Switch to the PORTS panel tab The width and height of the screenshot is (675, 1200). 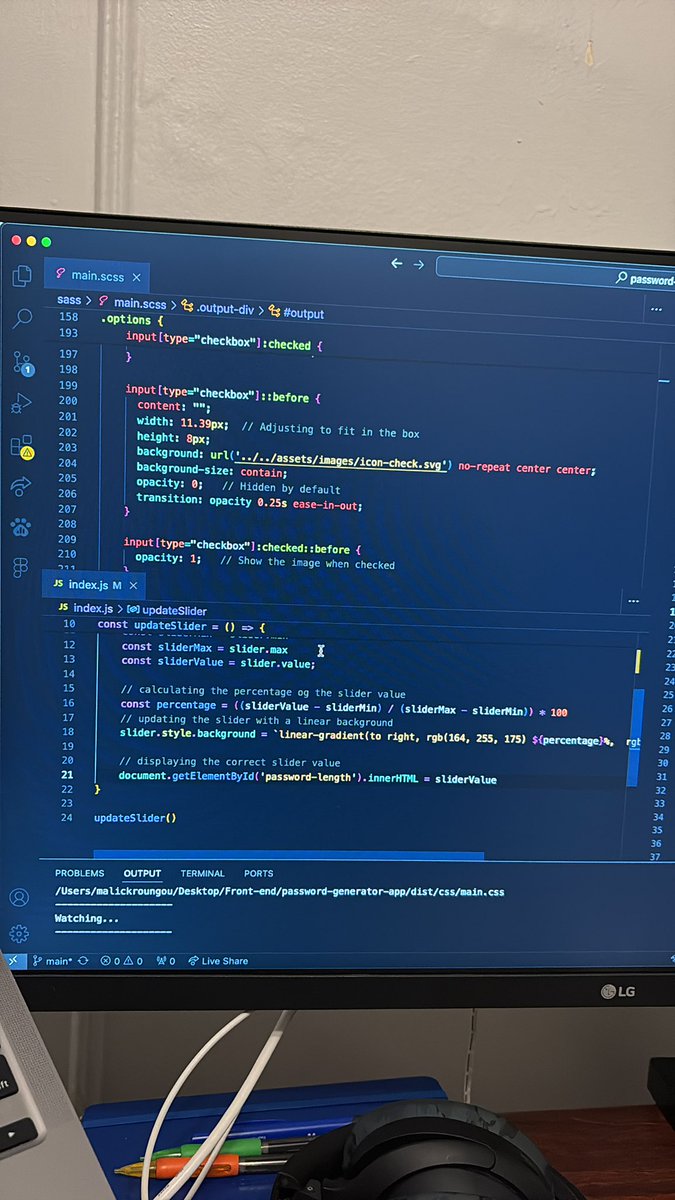click(258, 873)
